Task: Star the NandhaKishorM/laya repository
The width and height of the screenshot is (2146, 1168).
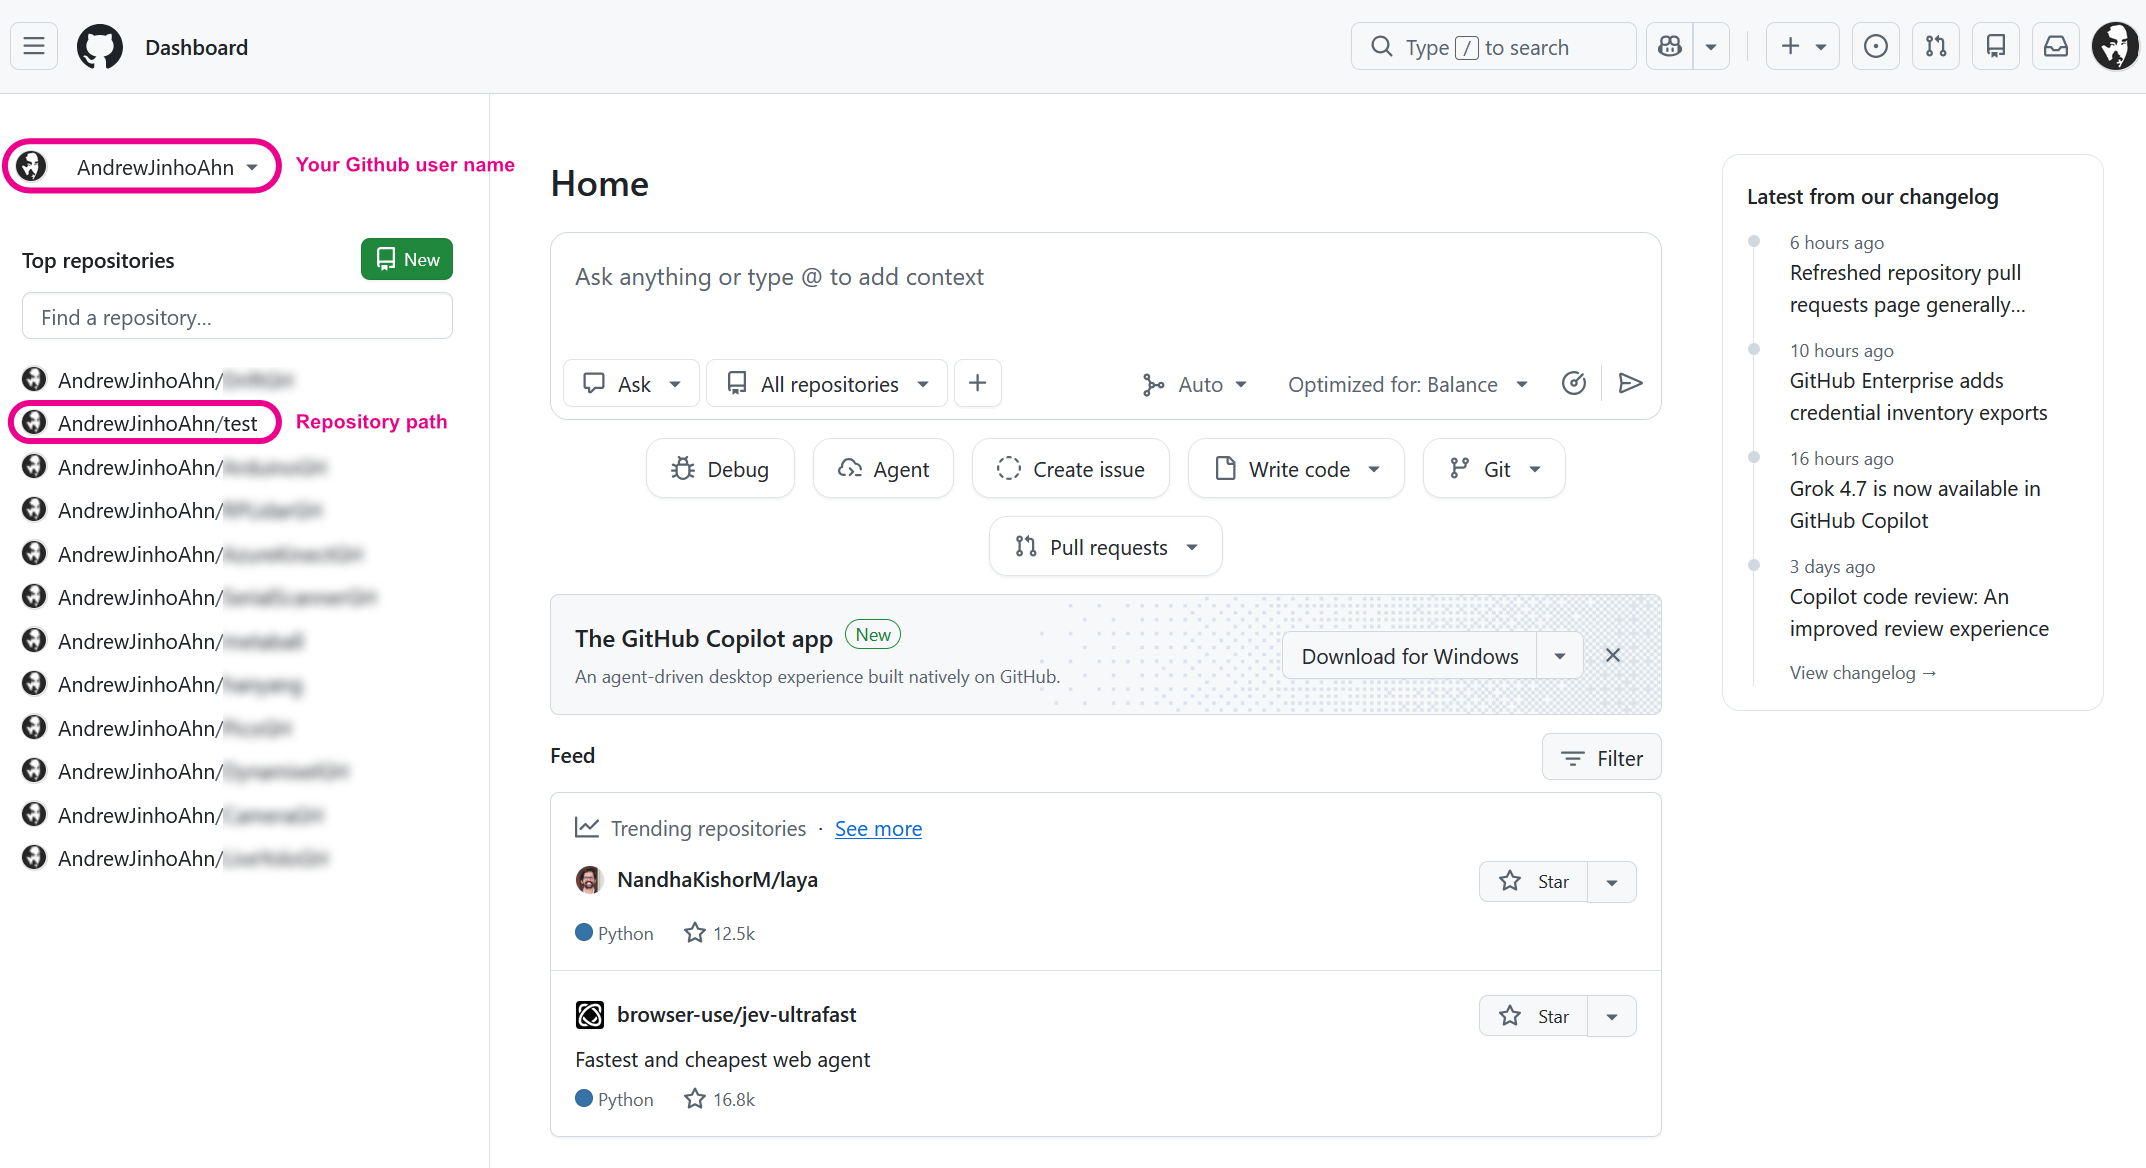Action: 1533,882
